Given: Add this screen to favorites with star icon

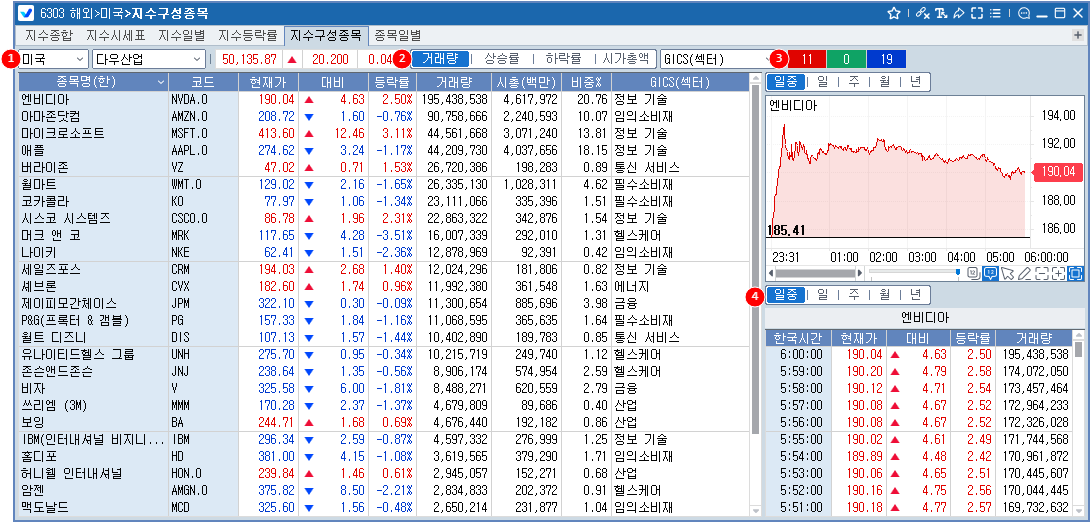Looking at the screenshot, I should 894,13.
